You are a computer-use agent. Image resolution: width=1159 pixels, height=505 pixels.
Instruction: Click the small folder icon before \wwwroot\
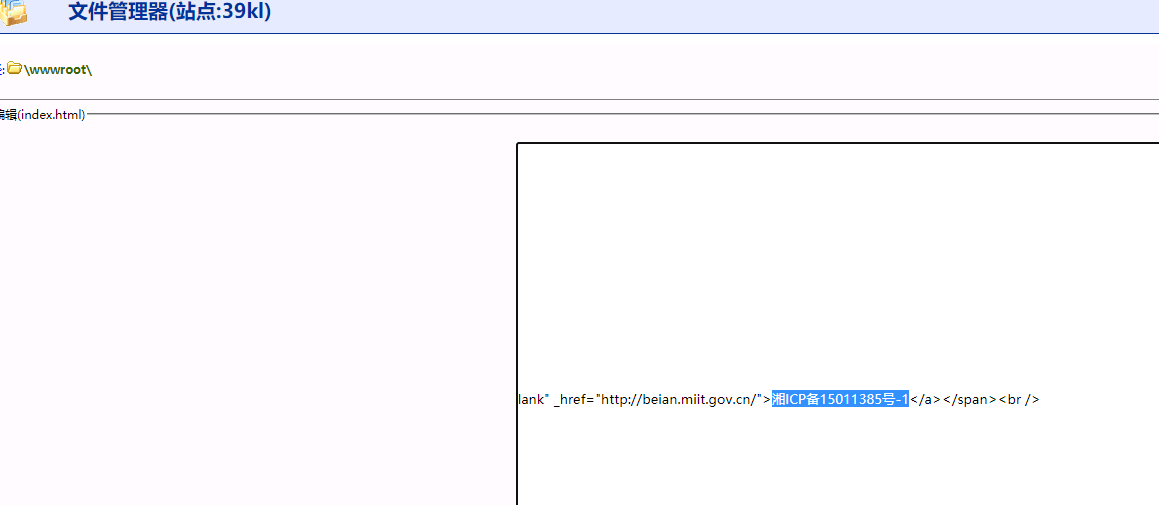coord(14,69)
